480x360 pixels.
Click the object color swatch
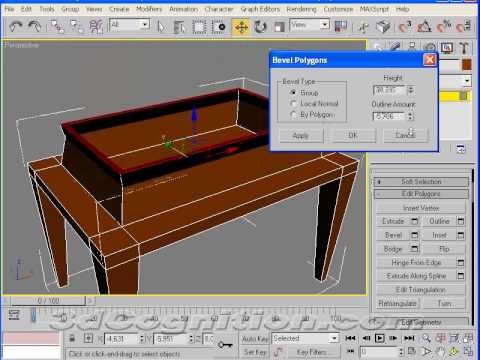click(x=467, y=65)
